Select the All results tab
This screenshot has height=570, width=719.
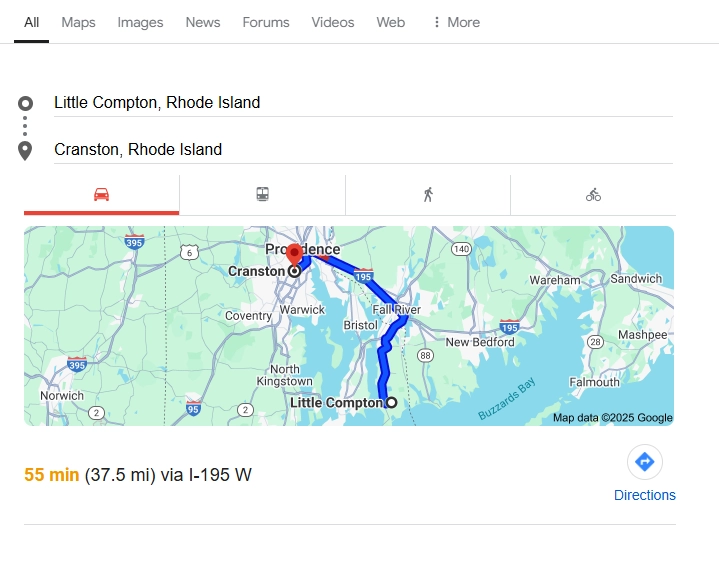click(32, 22)
